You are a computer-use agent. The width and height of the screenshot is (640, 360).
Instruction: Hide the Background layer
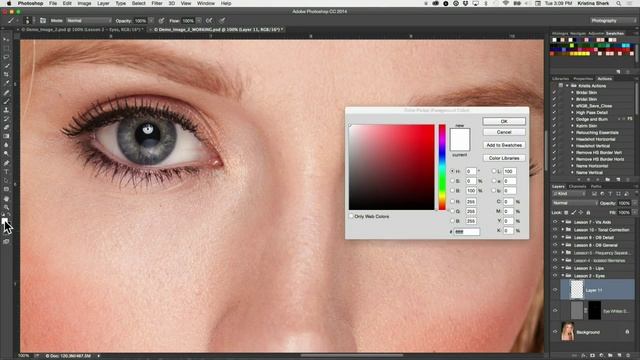[555, 332]
